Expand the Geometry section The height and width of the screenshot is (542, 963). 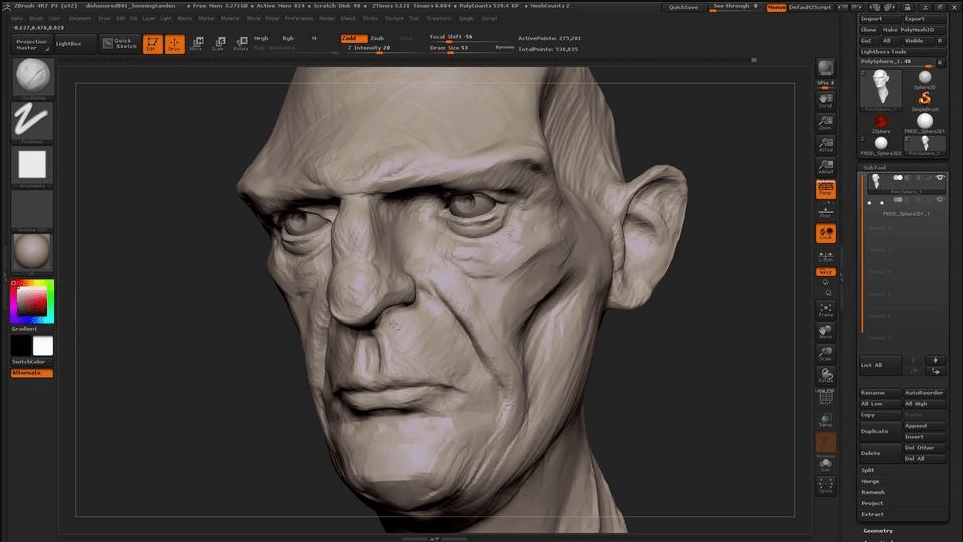click(877, 530)
